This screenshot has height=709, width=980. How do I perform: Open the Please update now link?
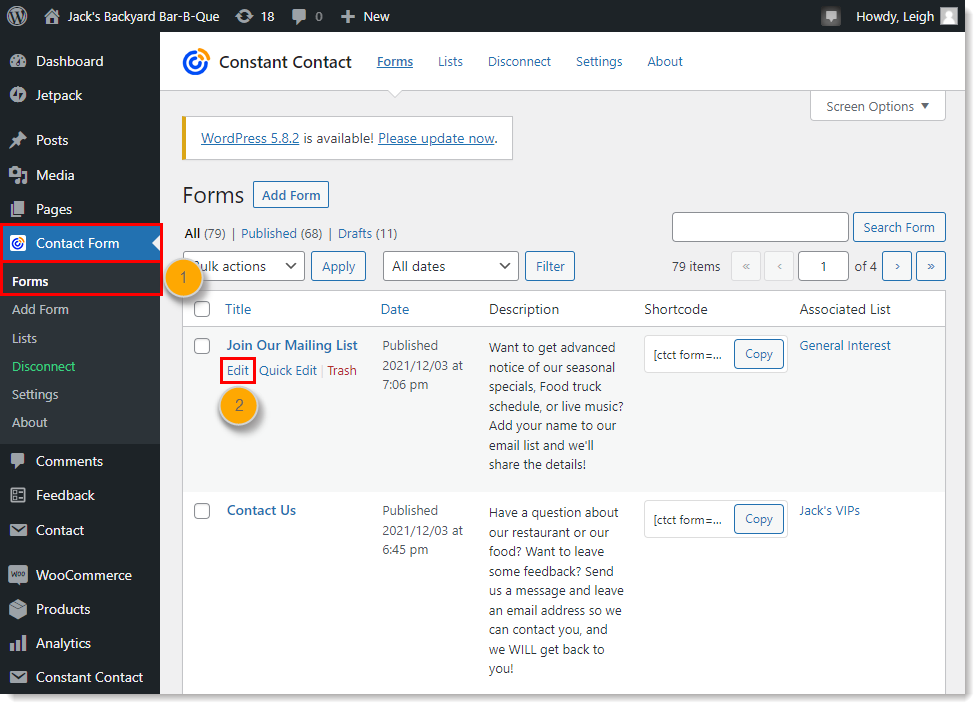point(437,138)
